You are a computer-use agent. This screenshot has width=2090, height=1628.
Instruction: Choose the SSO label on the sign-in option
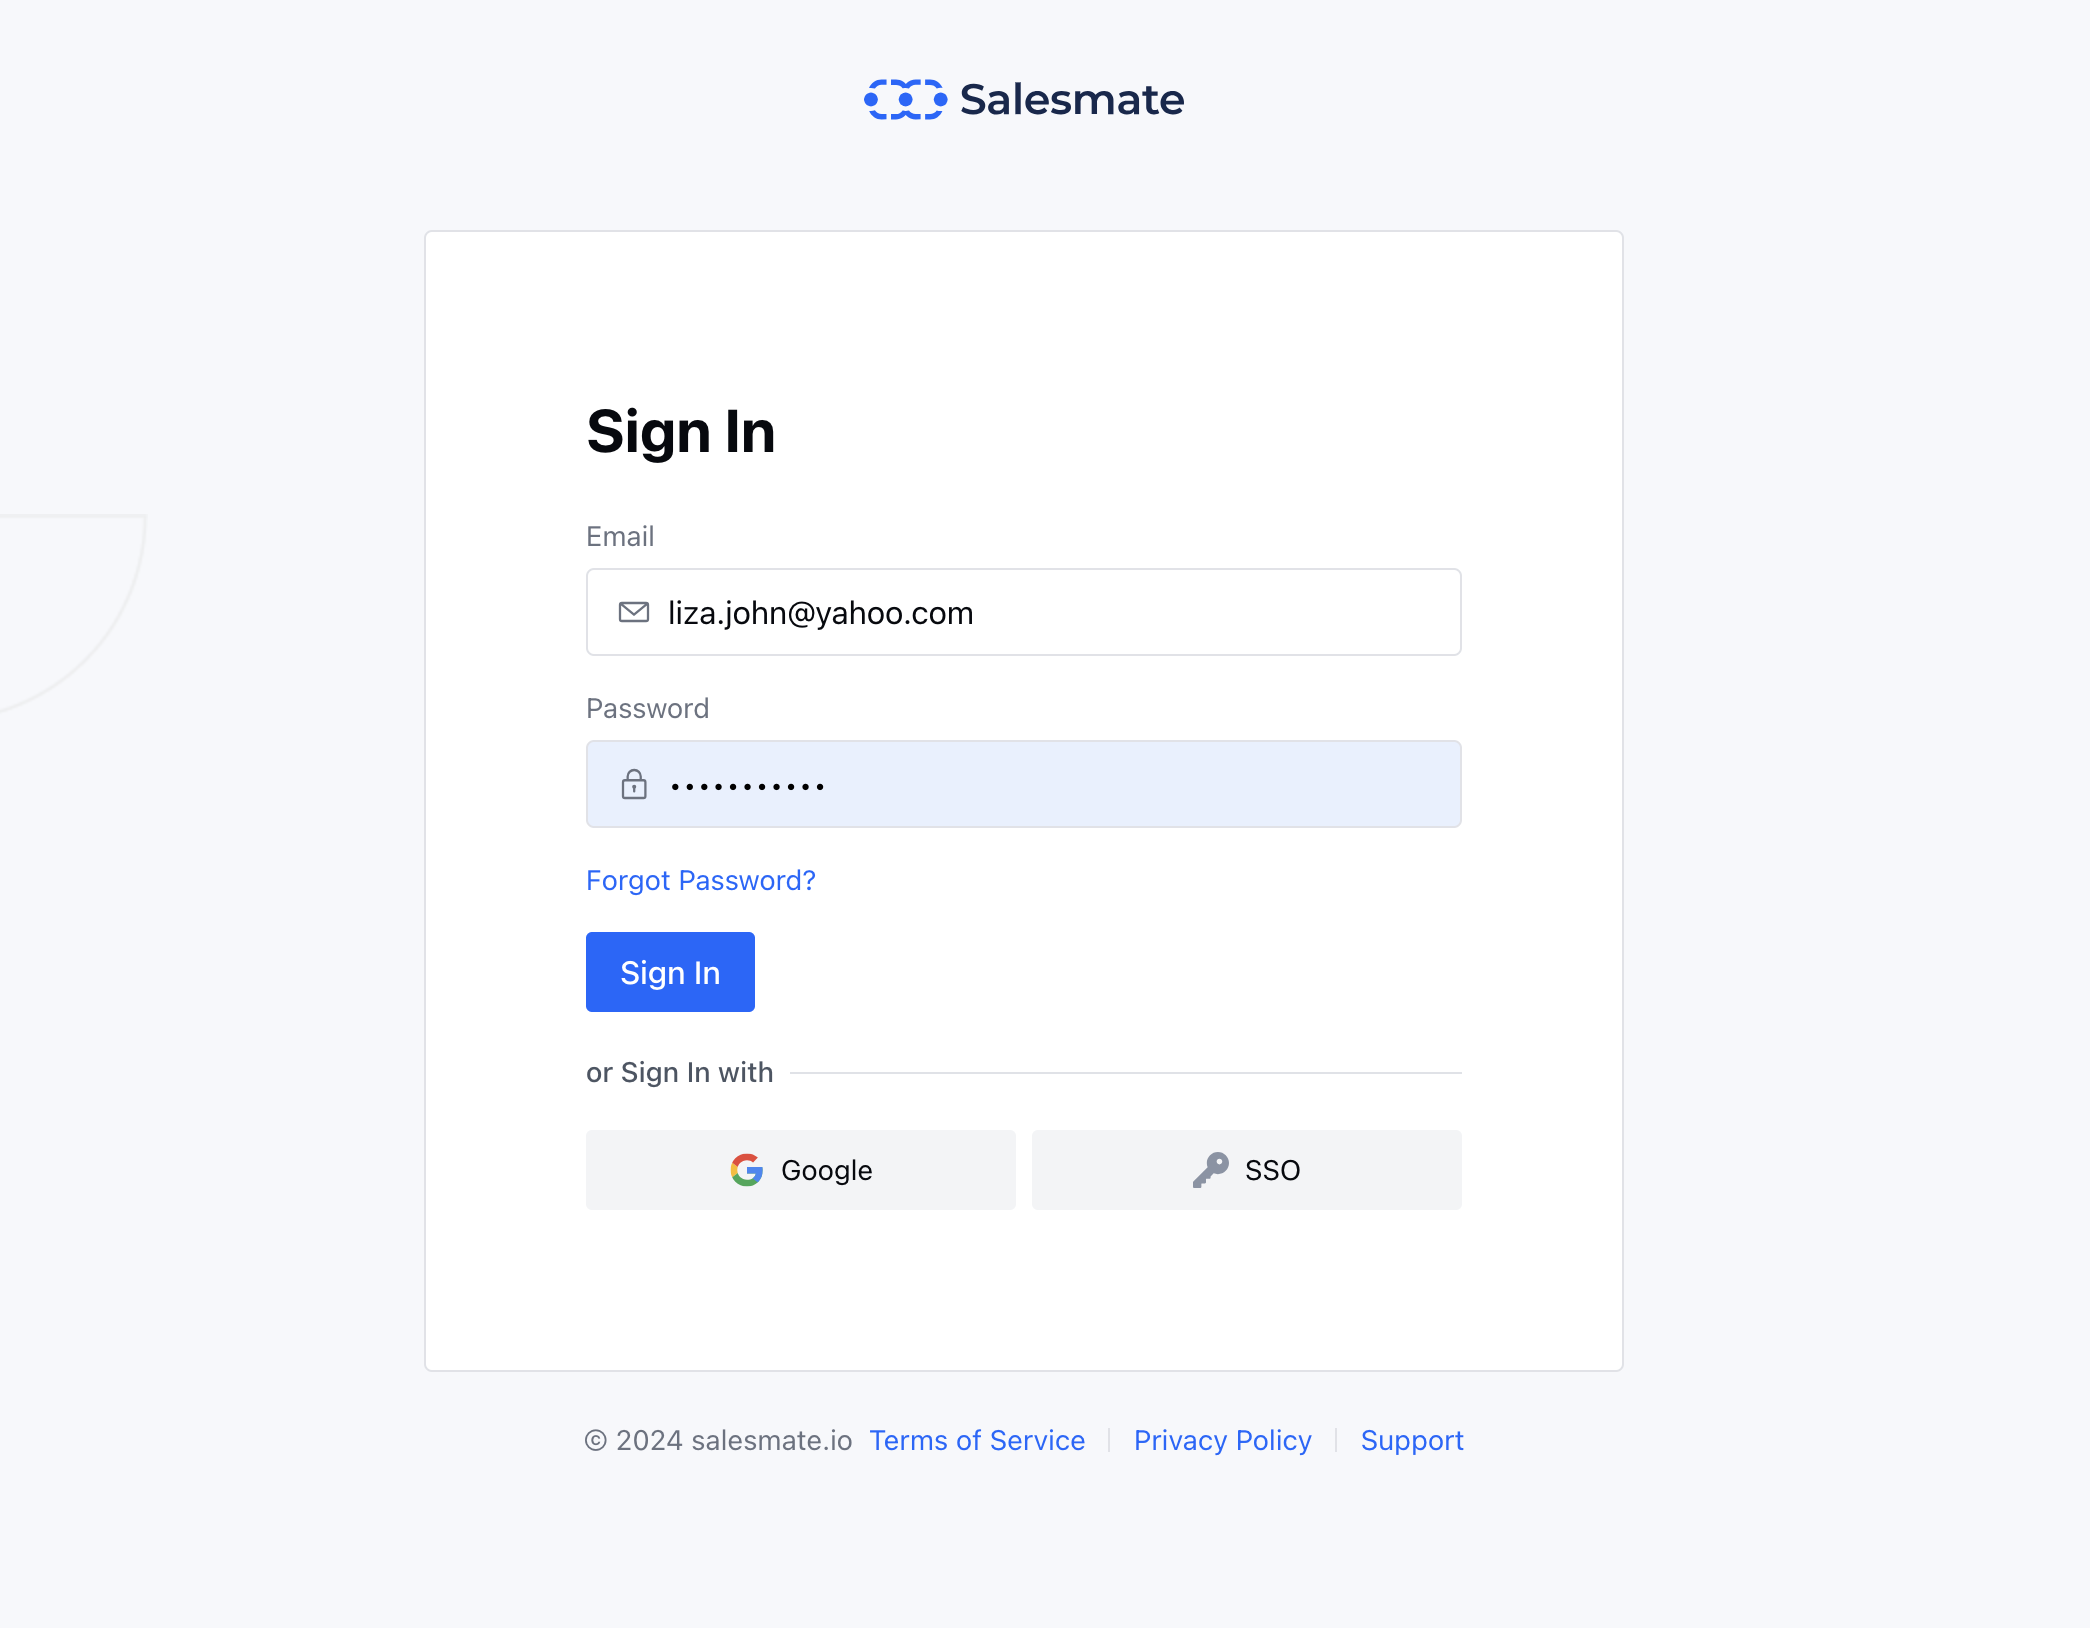pyautogui.click(x=1272, y=1170)
